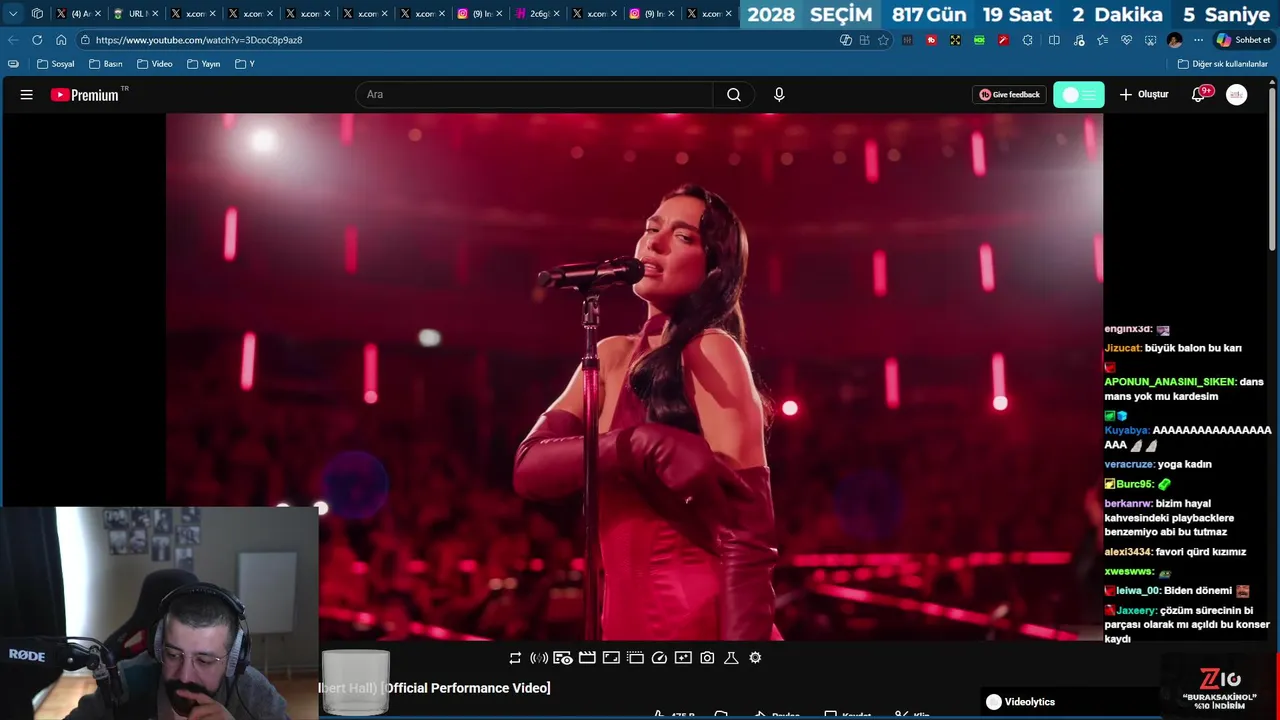This screenshot has width=1280, height=720.
Task: Open the YouTube account avatar menu
Action: click(1237, 95)
